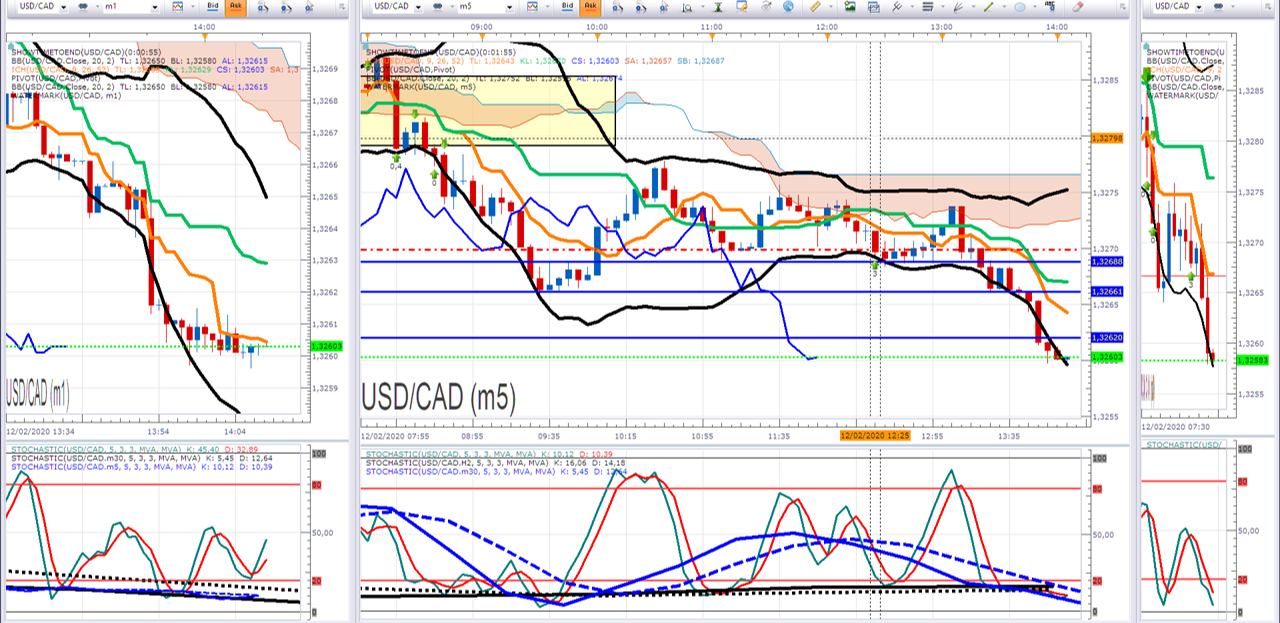The width and height of the screenshot is (1280, 623).
Task: Toggle Bid price mode in m1 chart
Action: point(213,7)
